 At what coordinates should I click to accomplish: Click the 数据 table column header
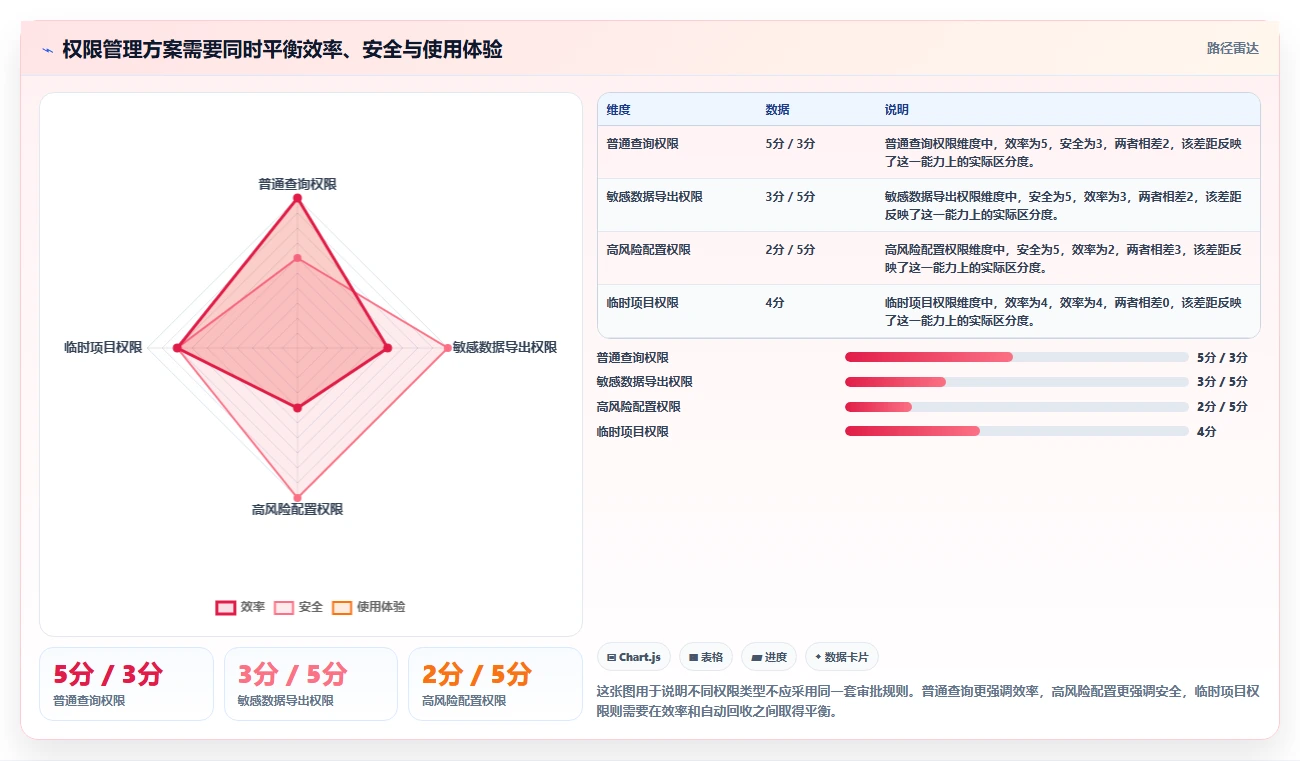tap(777, 110)
